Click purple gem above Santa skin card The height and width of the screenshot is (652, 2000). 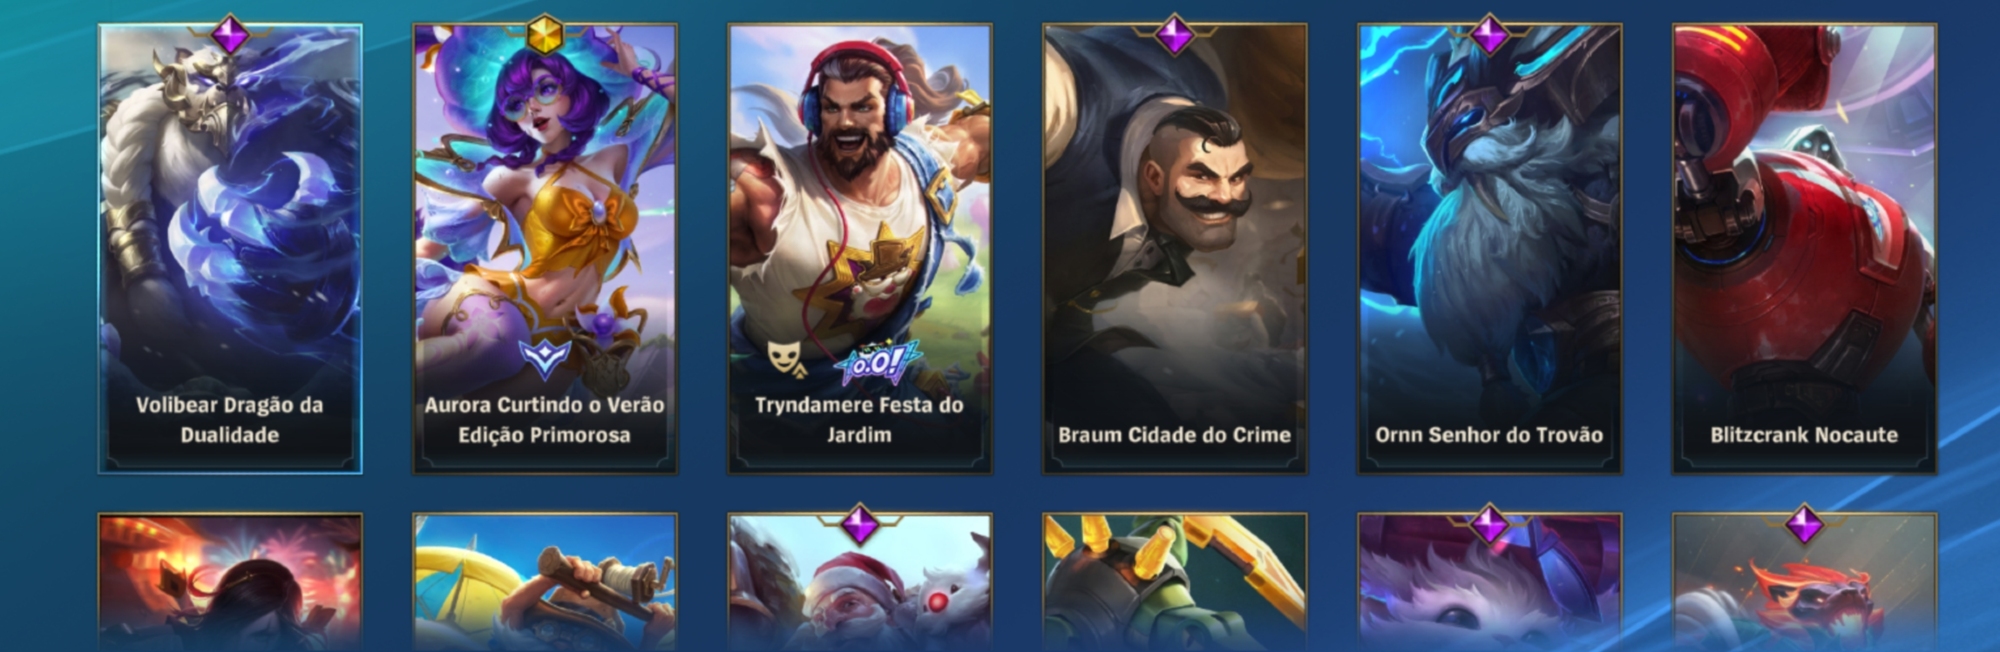[859, 524]
